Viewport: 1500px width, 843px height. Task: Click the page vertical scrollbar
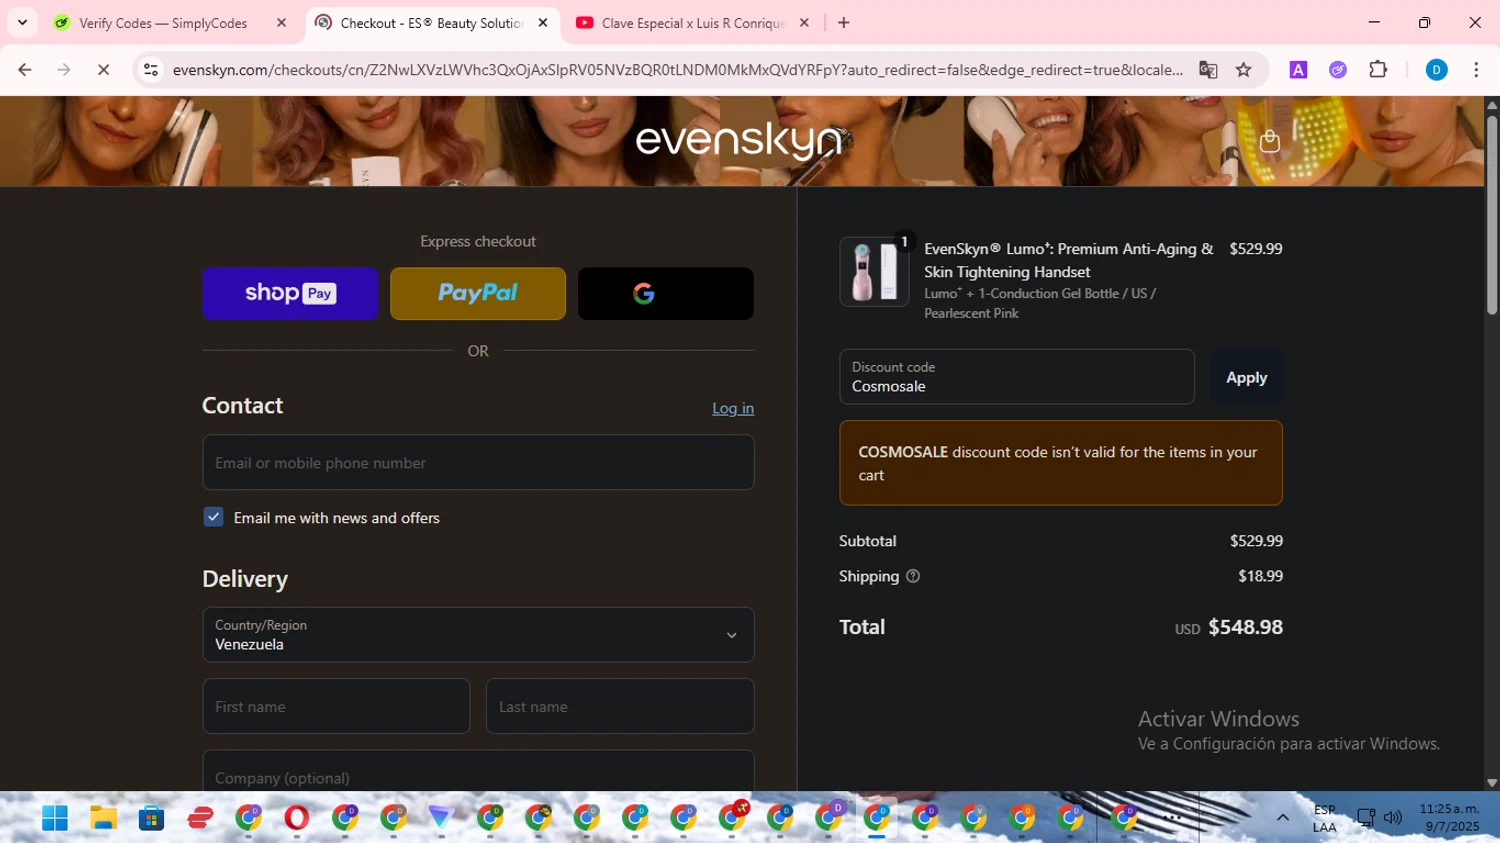[1491, 215]
